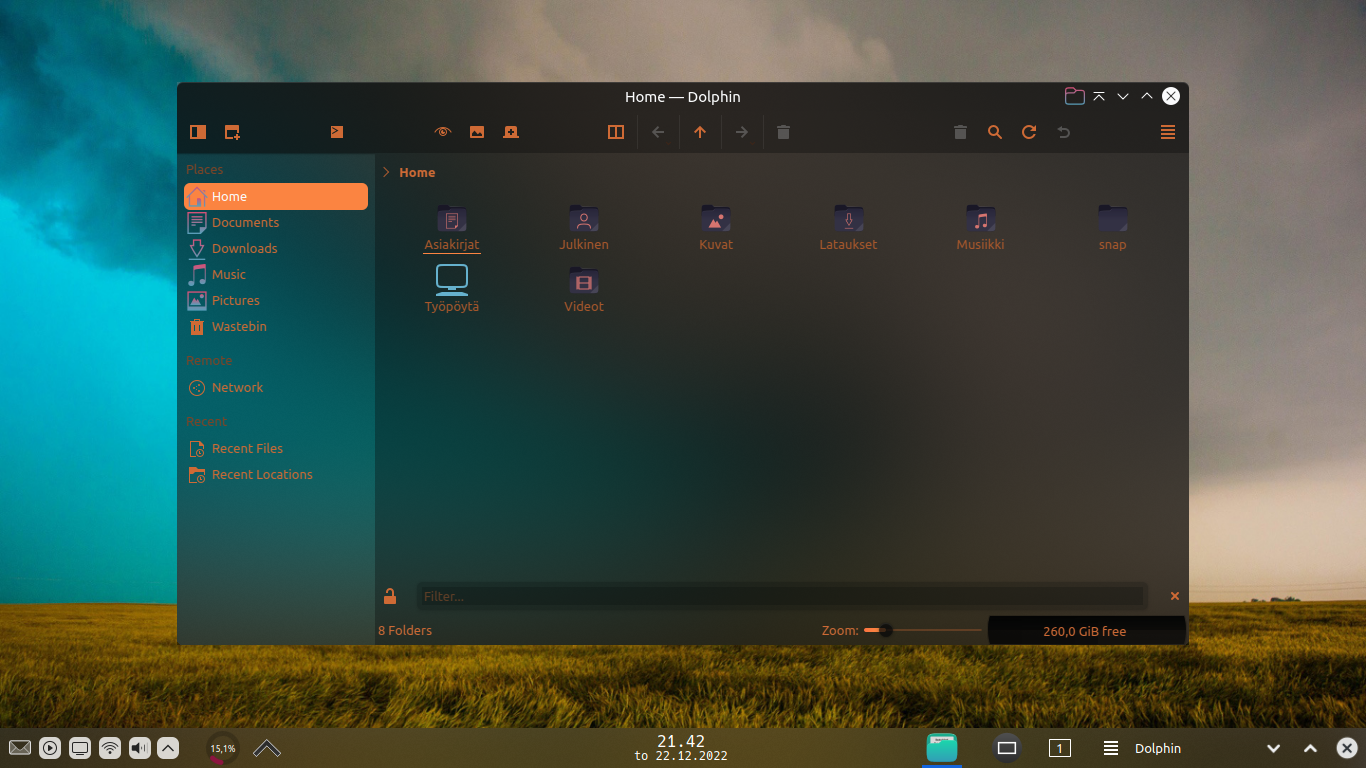Create a new folder

232,131
